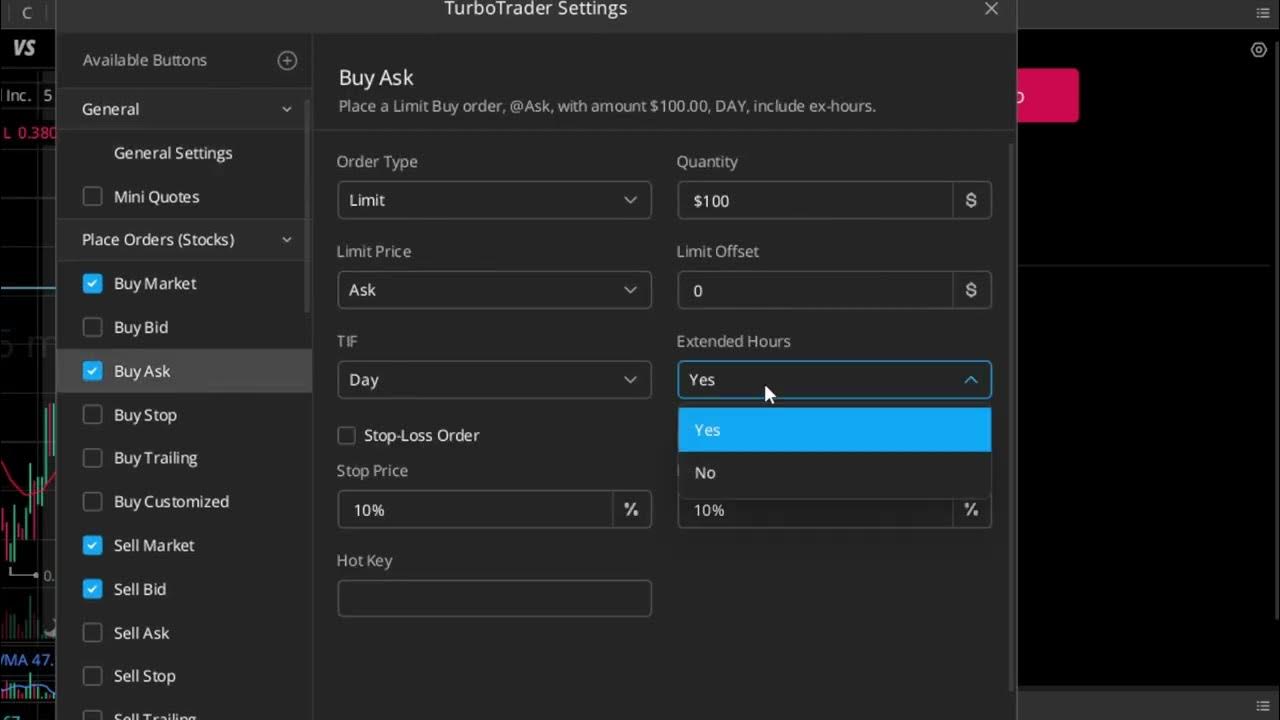Viewport: 1280px width, 720px height.
Task: Click the Limit Offset dollar unit icon
Action: tap(971, 291)
